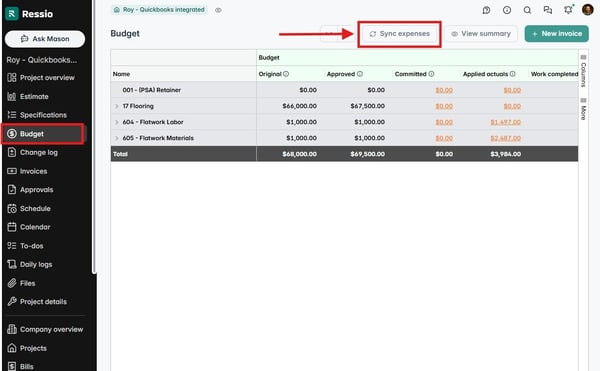The height and width of the screenshot is (371, 600).
Task: Click the Work completed column header
Action: point(554,74)
